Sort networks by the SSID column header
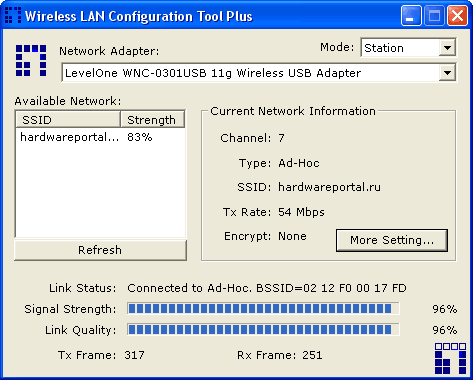Viewport: 473px width, 380px height. click(x=68, y=120)
